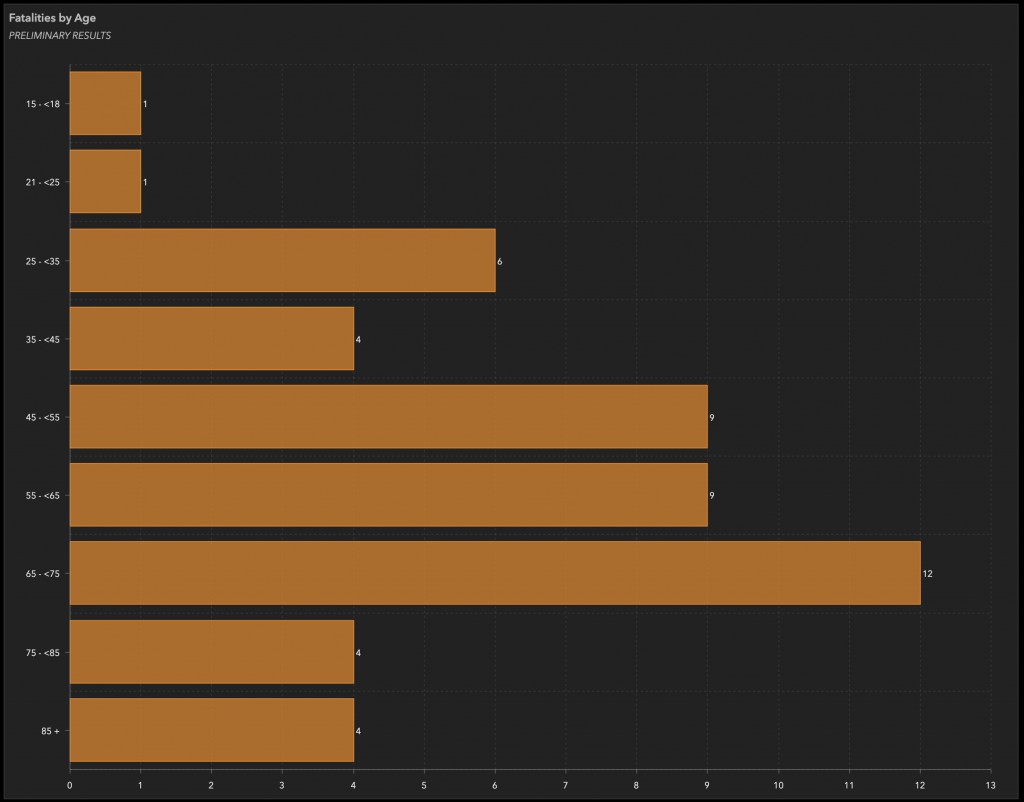Click the 45 - <55 axis category label
The height and width of the screenshot is (802, 1024).
tap(42, 417)
